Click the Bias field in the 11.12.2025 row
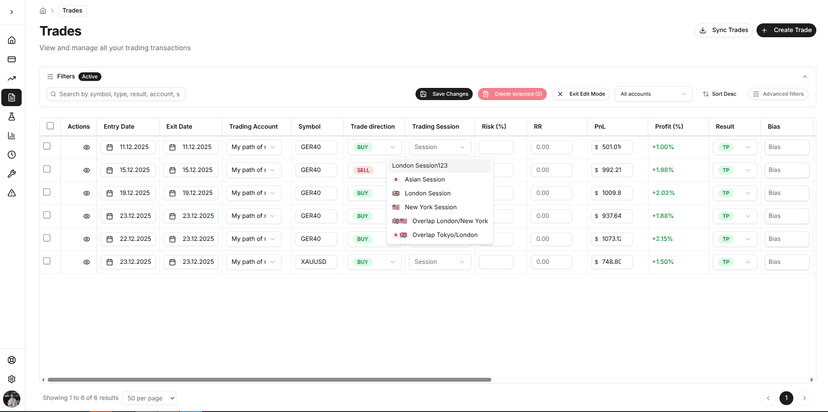 [787, 147]
